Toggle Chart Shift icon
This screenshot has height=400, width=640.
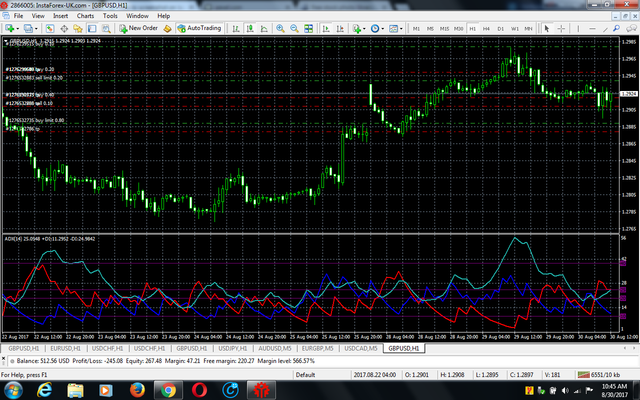point(340,29)
